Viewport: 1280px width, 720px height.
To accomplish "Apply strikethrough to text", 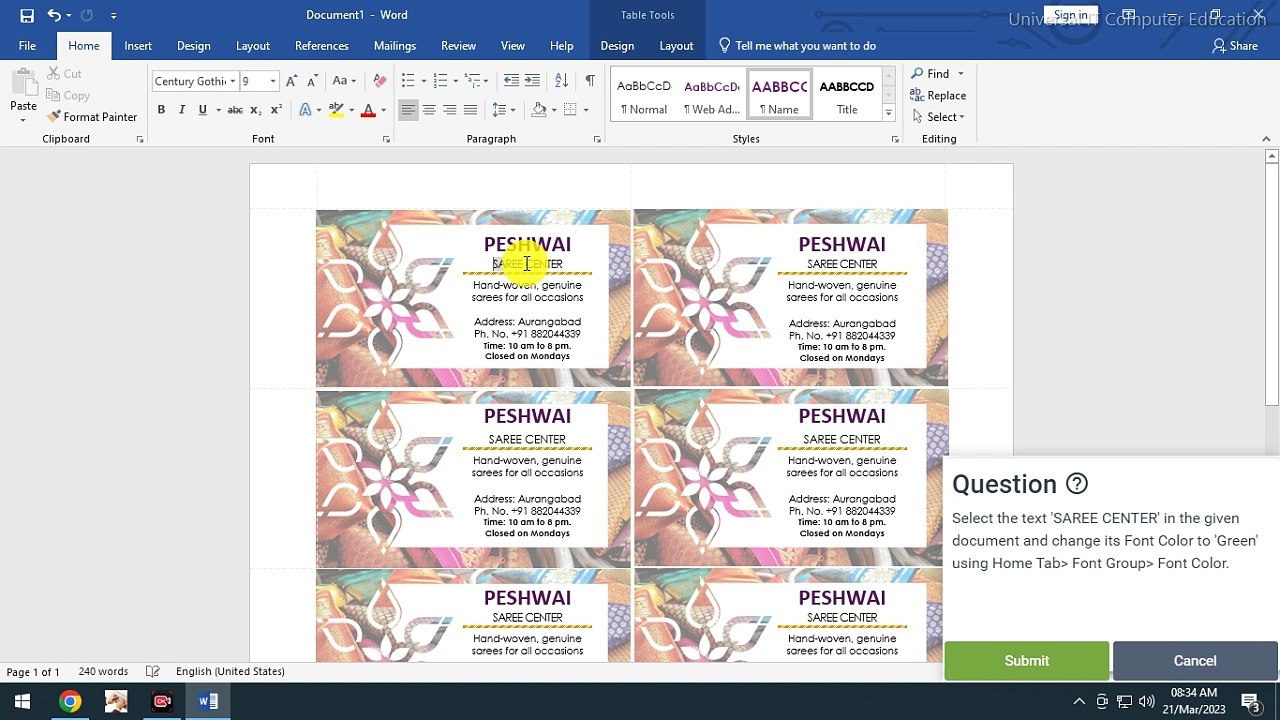I will click(235, 110).
